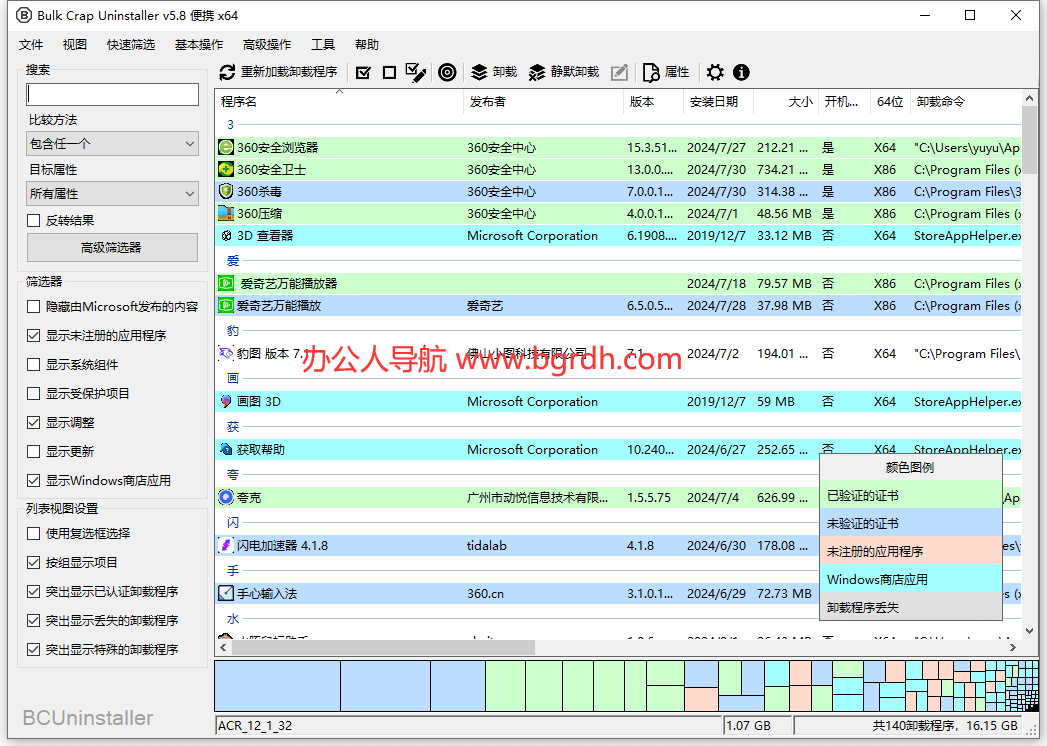
Task: Open BCUninstaller settings gear icon
Action: pos(715,72)
